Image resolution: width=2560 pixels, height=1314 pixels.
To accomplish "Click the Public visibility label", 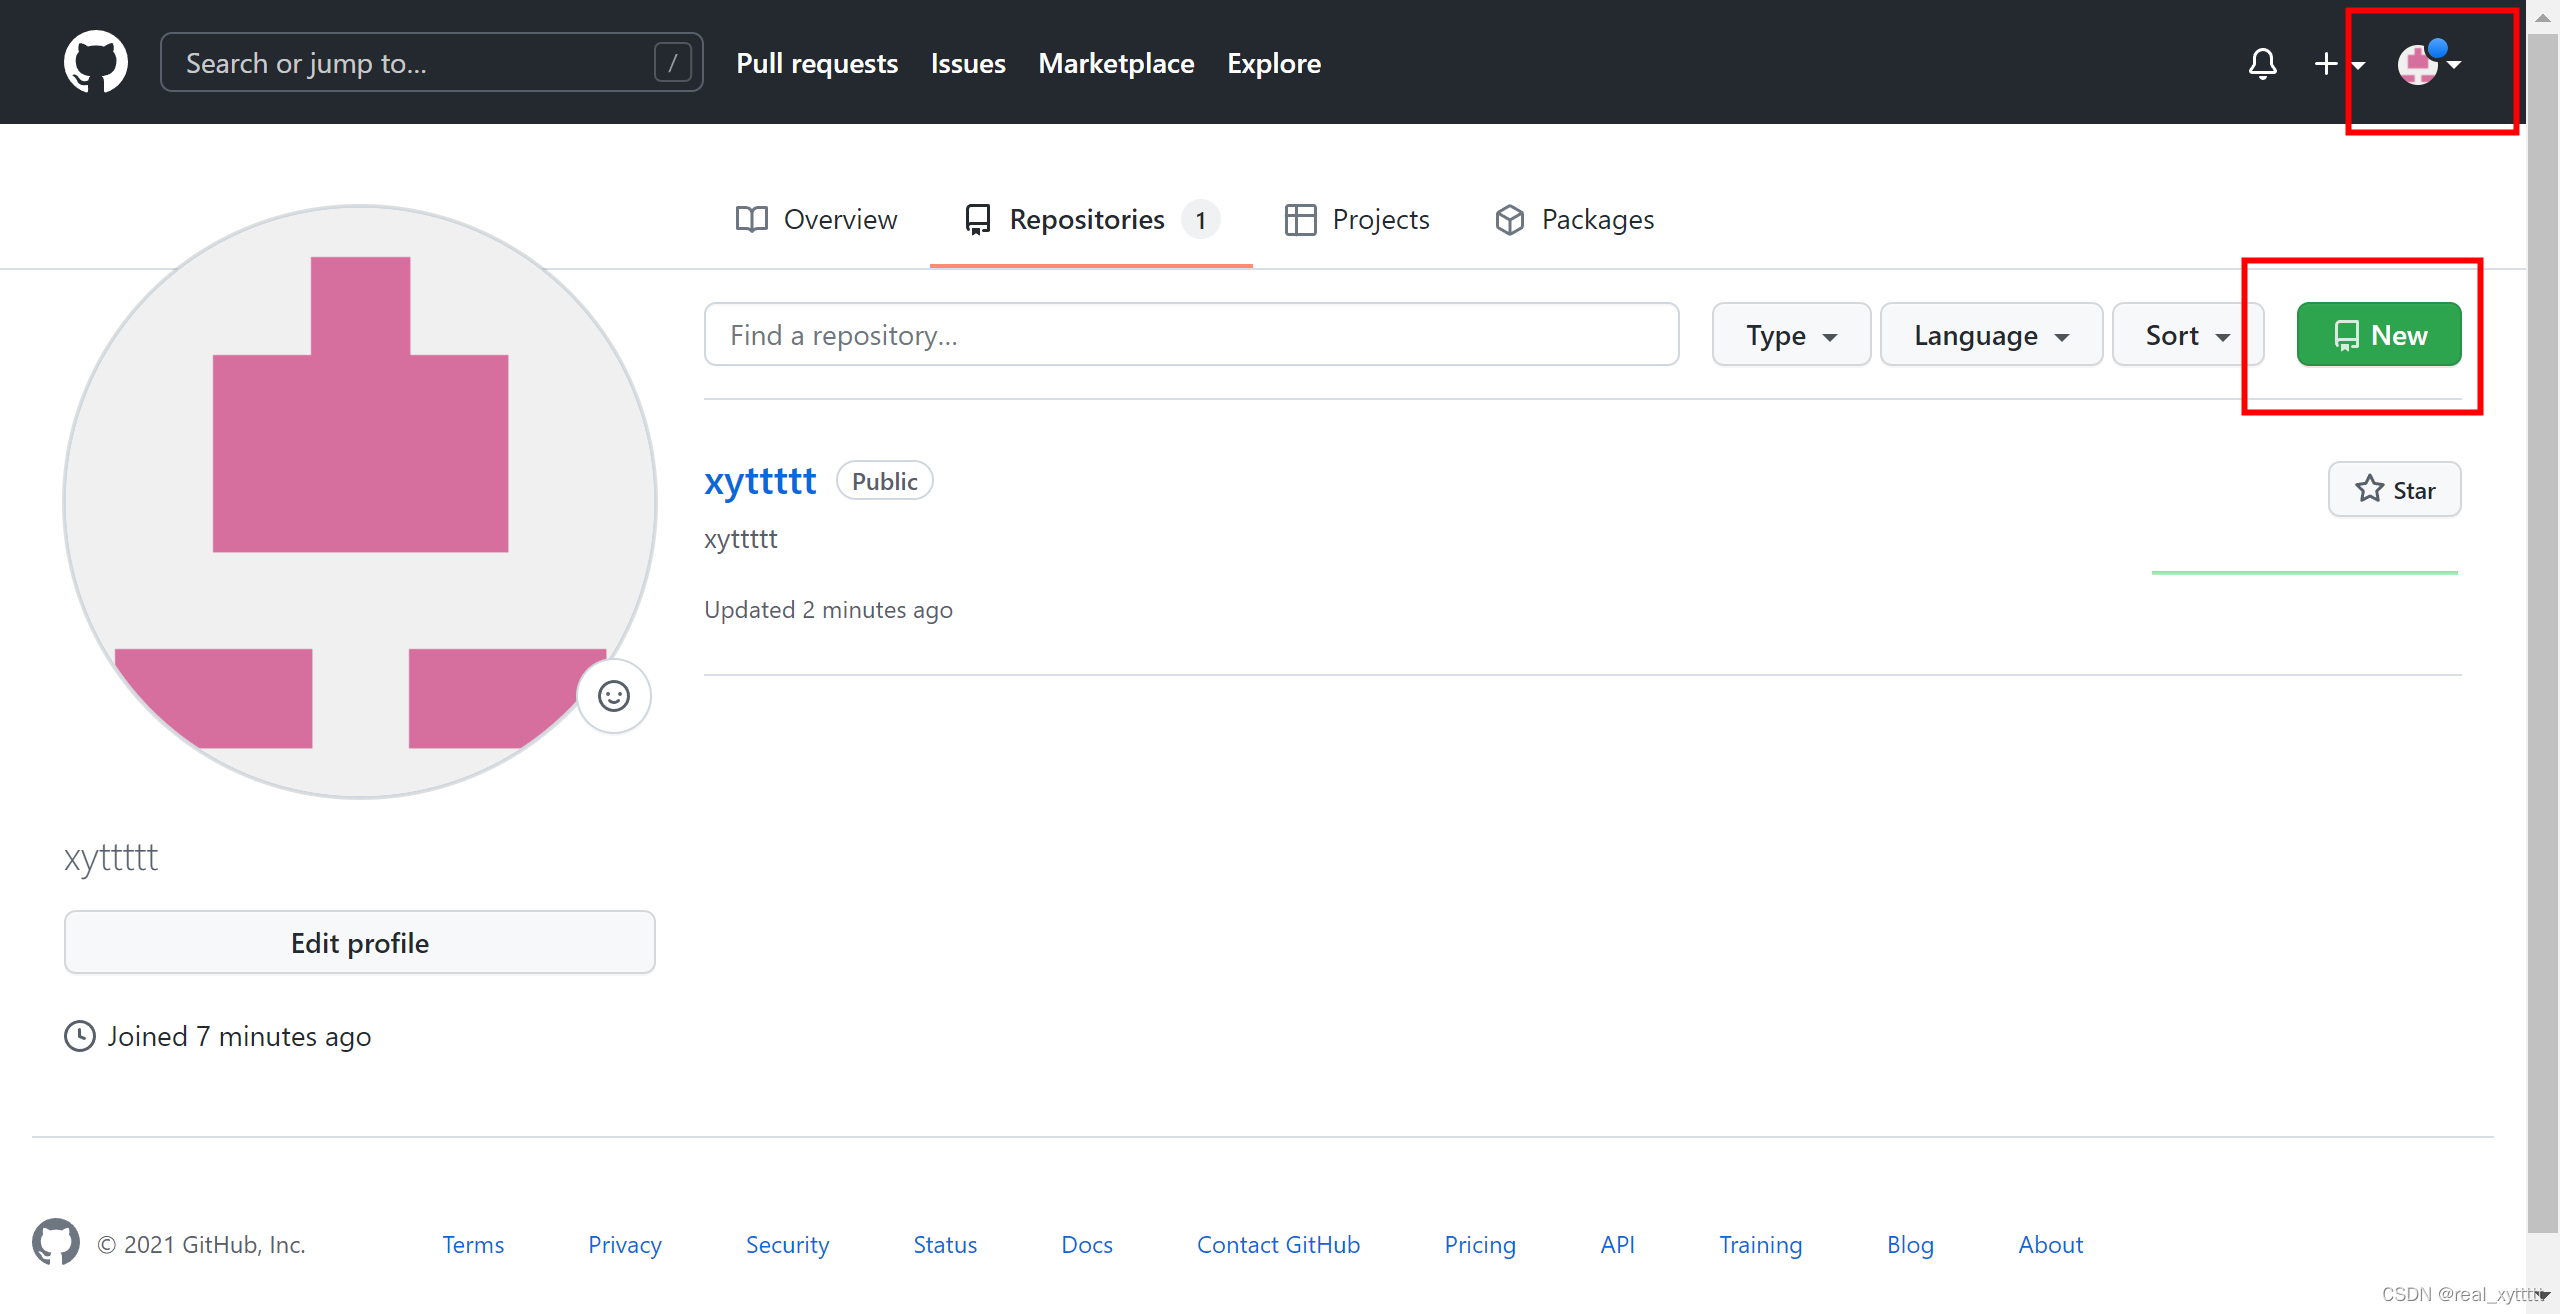I will 884,481.
